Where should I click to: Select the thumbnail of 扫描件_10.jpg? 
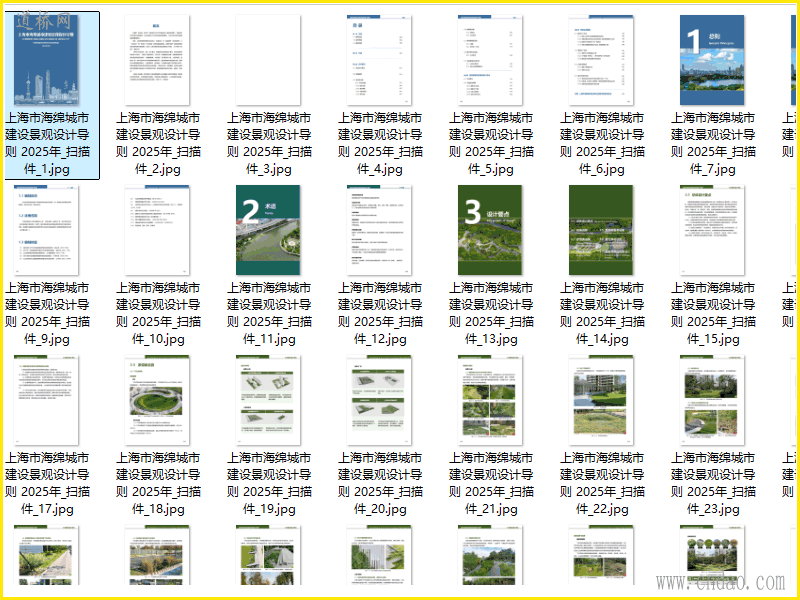[157, 230]
